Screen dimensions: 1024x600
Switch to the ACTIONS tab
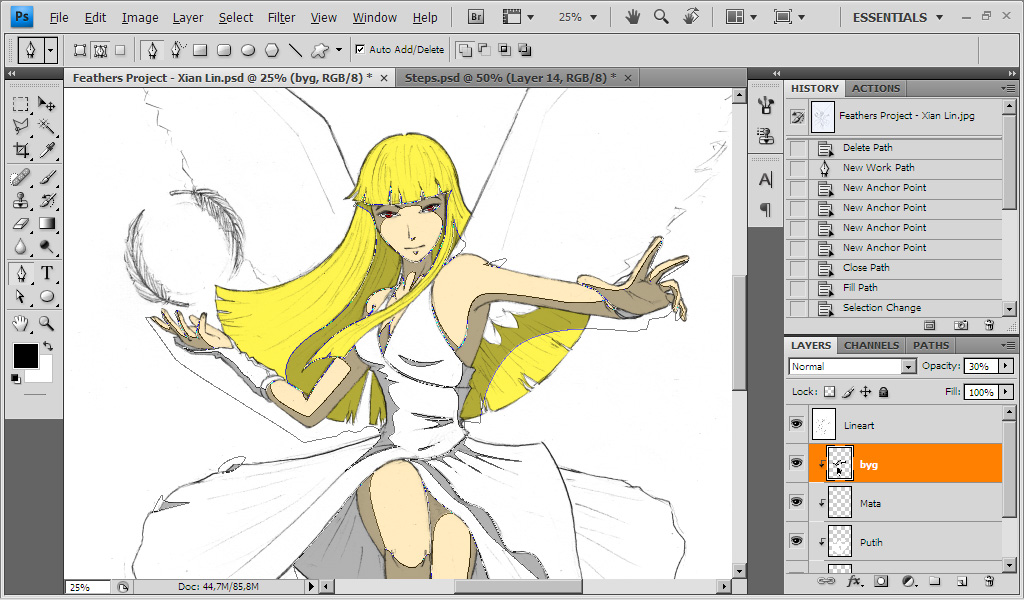[x=875, y=88]
